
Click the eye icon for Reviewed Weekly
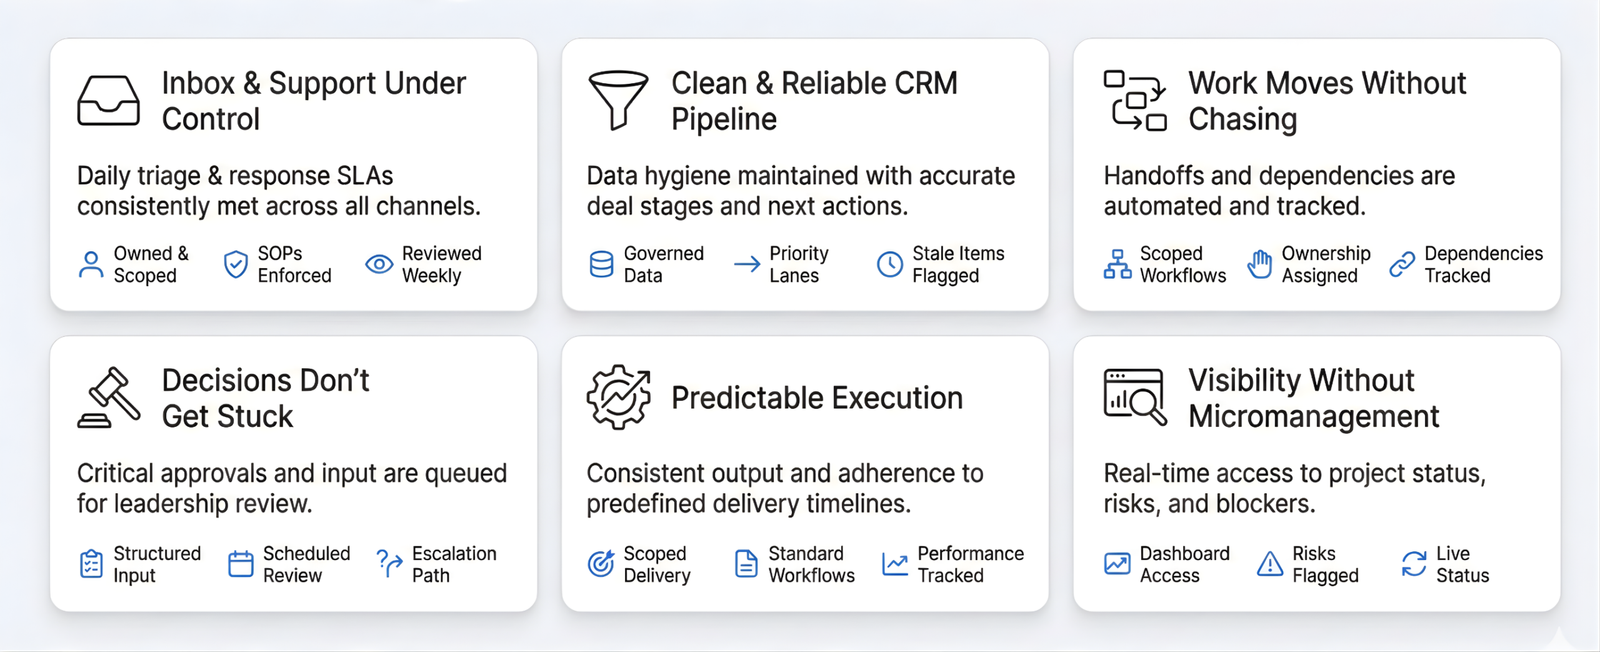[x=379, y=264]
